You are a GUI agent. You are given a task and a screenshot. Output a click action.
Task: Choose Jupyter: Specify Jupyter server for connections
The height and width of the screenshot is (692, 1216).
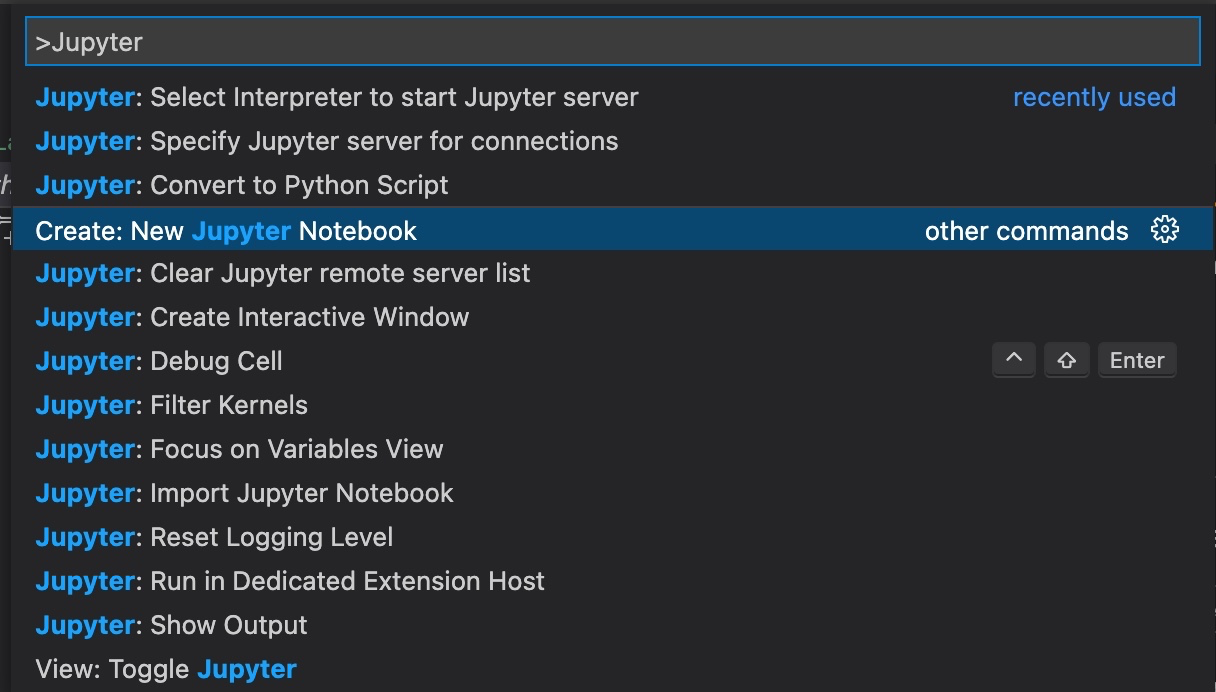coord(612,141)
